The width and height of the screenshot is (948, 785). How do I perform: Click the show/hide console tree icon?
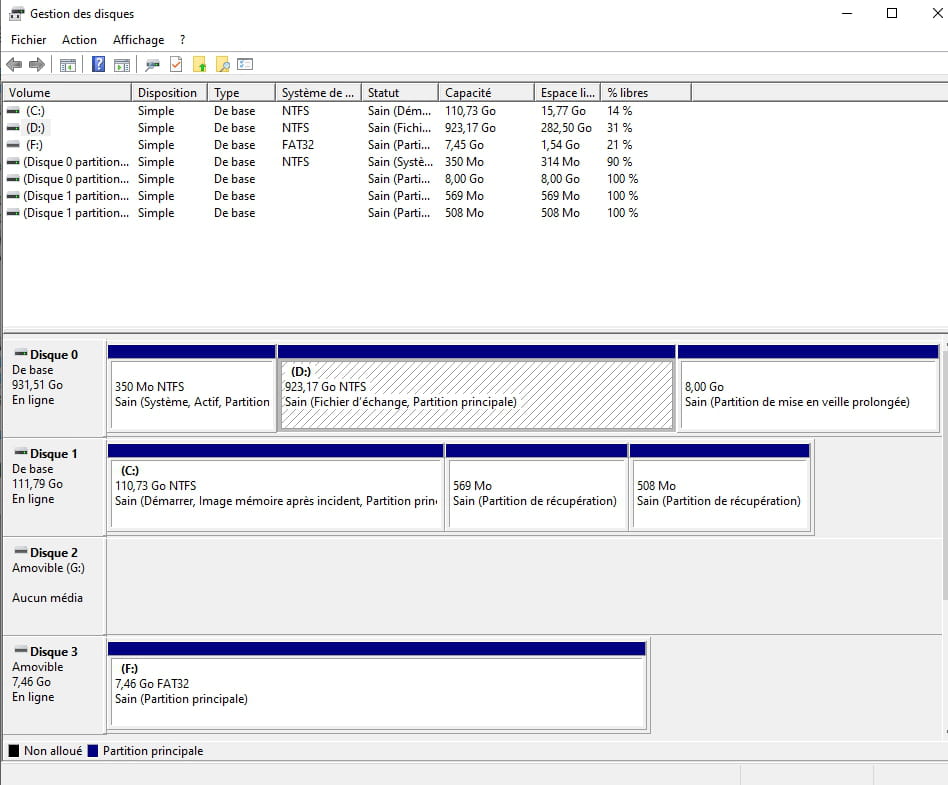(x=68, y=65)
